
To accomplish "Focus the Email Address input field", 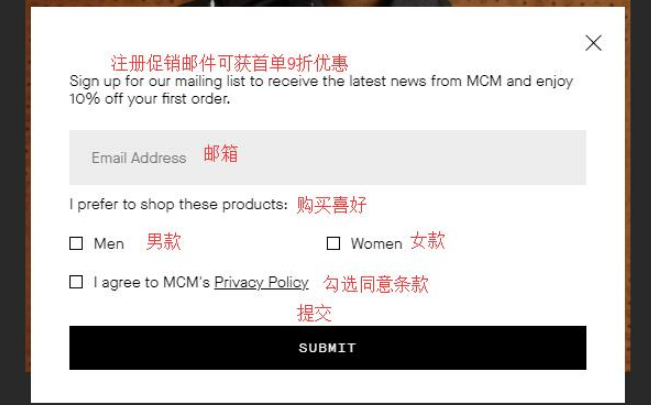I will click(328, 157).
